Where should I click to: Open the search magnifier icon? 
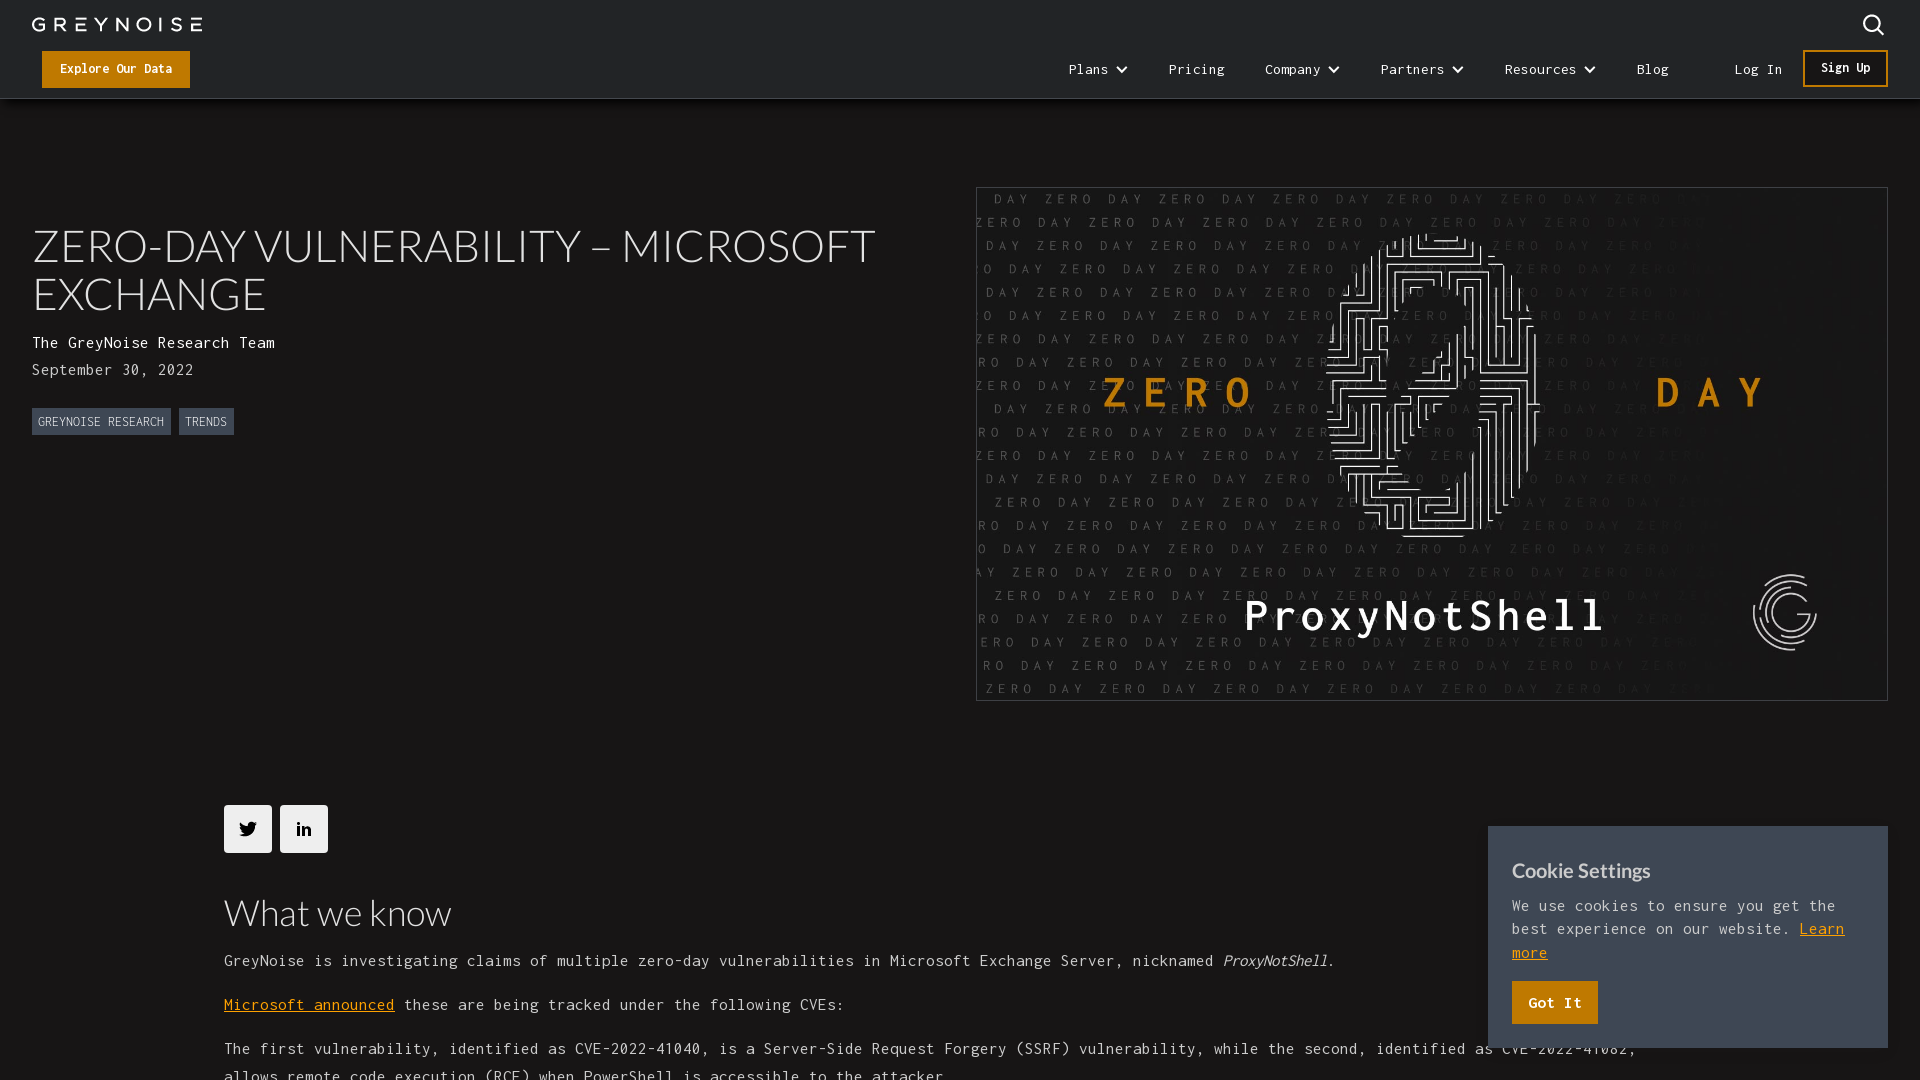click(1873, 25)
